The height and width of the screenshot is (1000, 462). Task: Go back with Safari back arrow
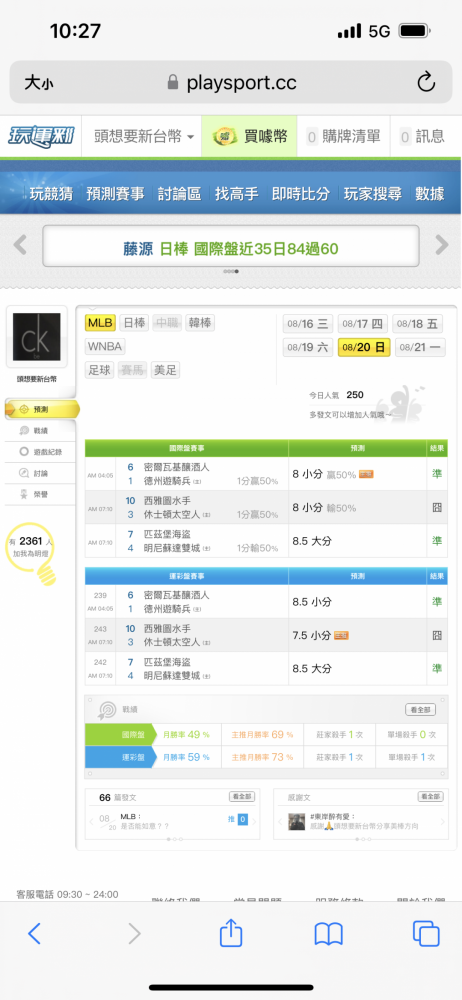(34, 934)
